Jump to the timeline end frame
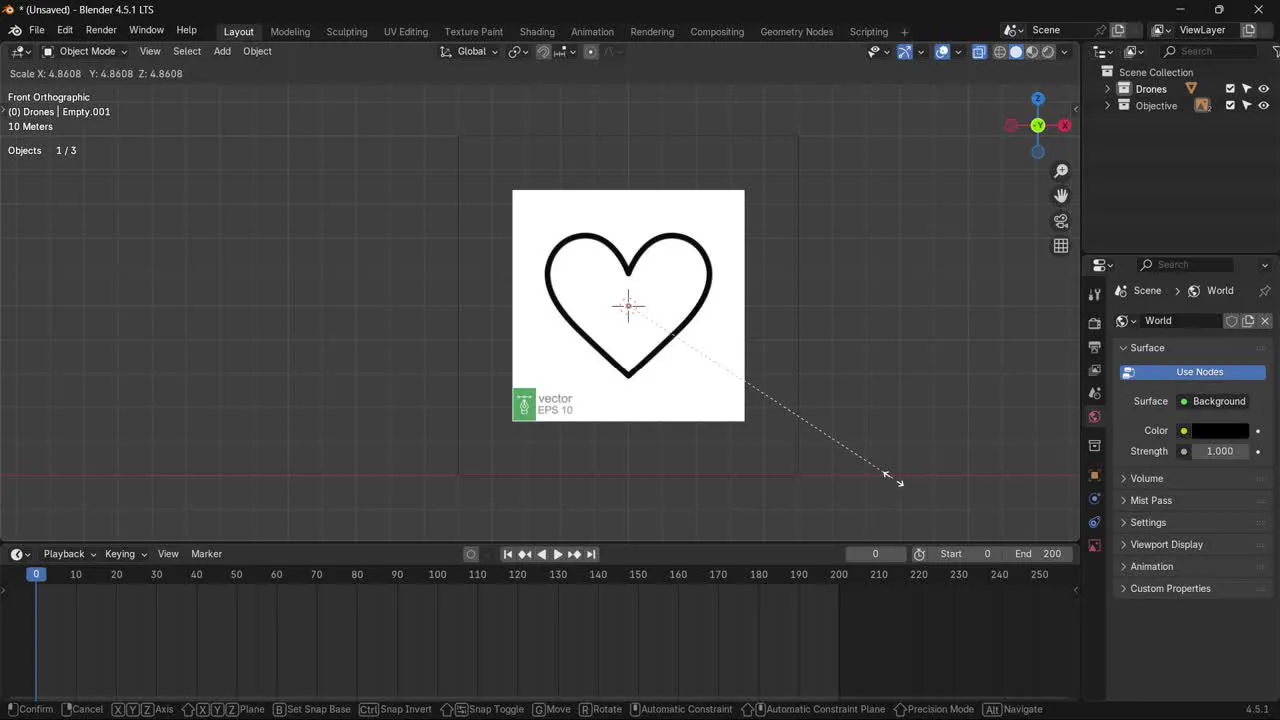This screenshot has width=1280, height=720. tap(591, 554)
